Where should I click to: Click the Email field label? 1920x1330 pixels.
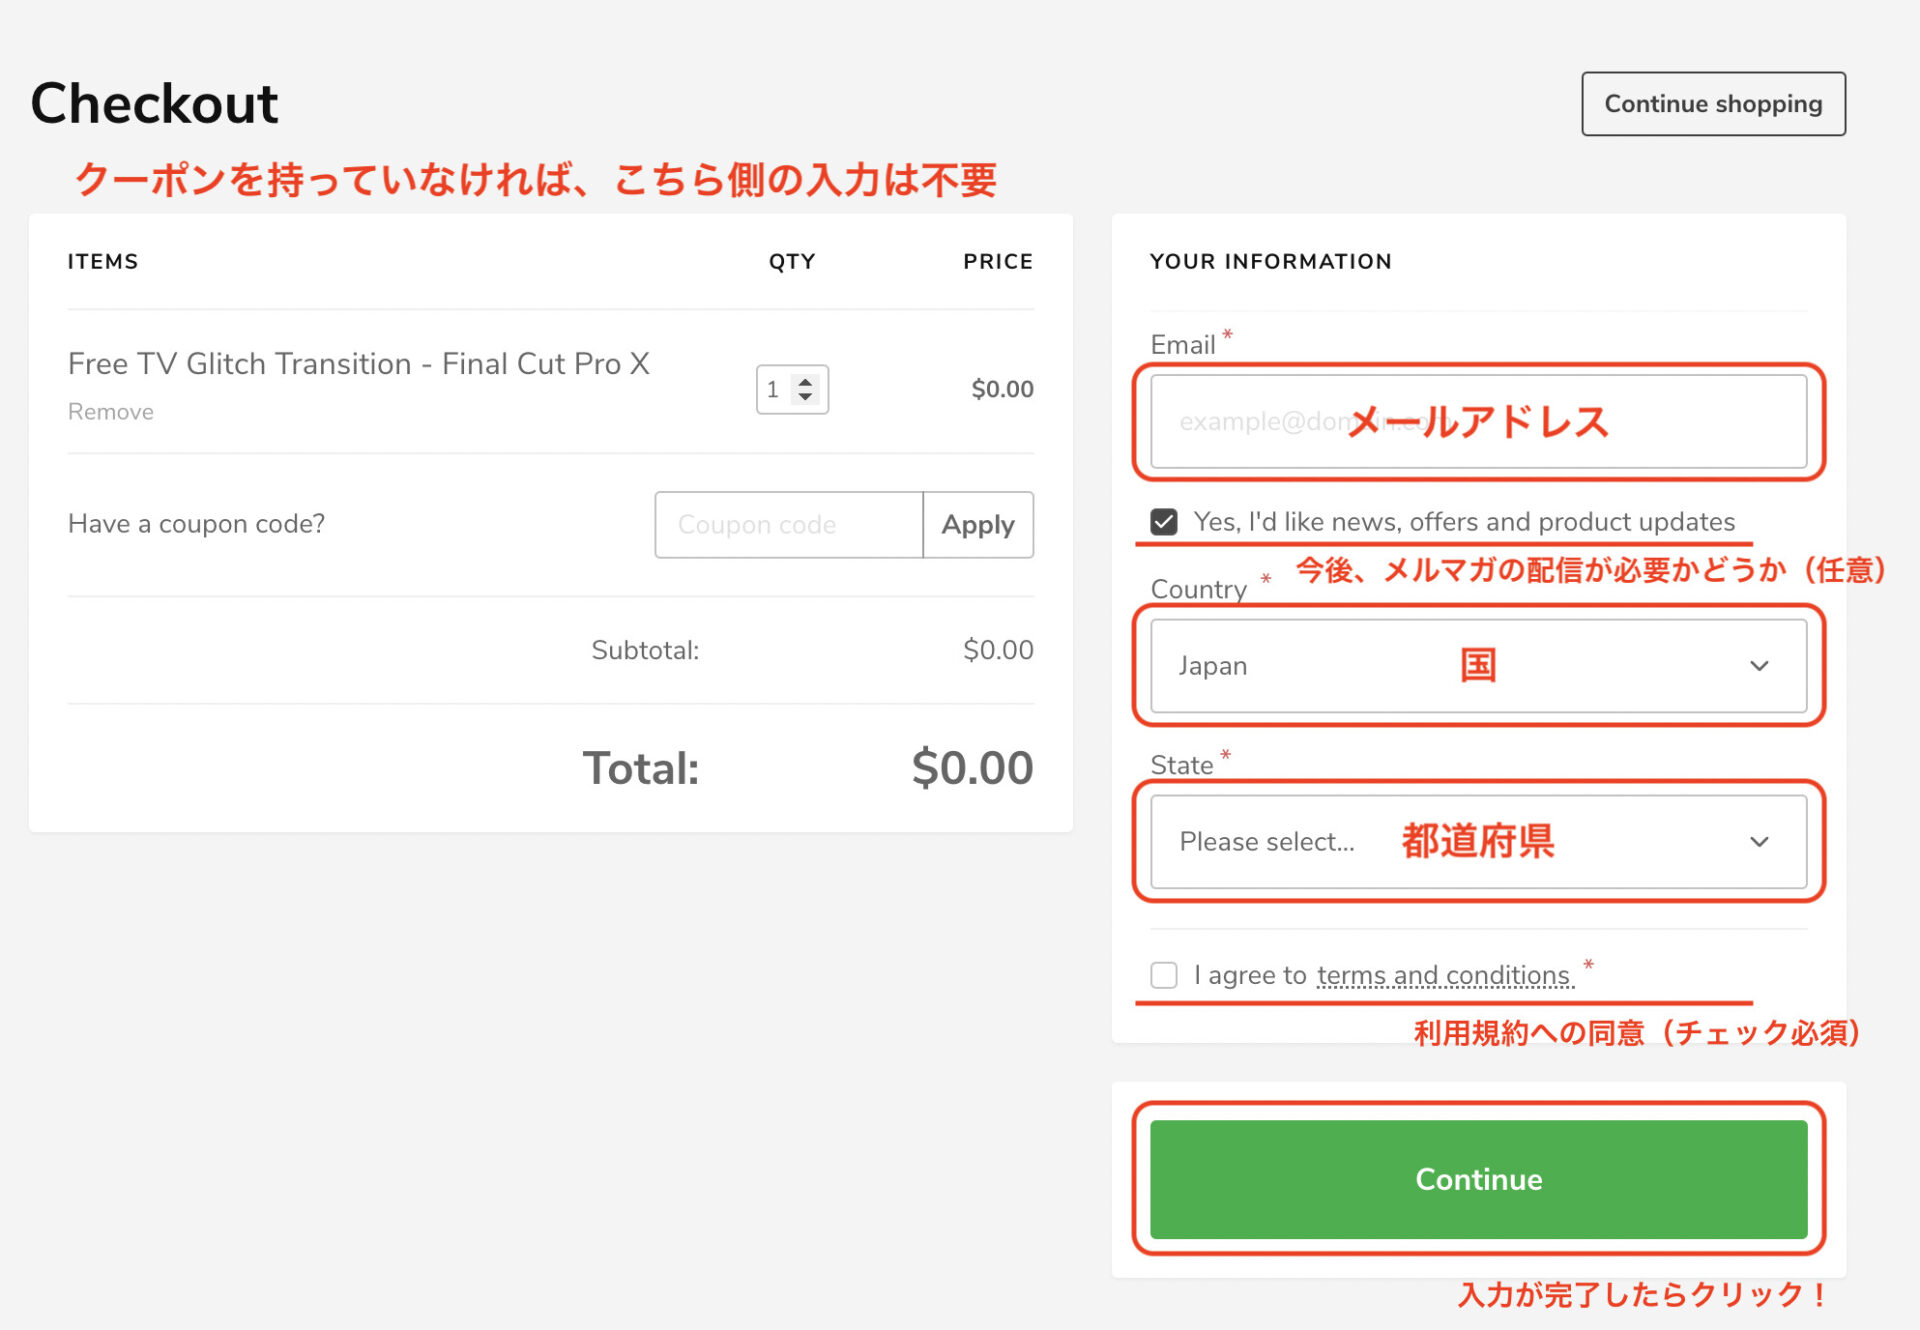tap(1182, 345)
